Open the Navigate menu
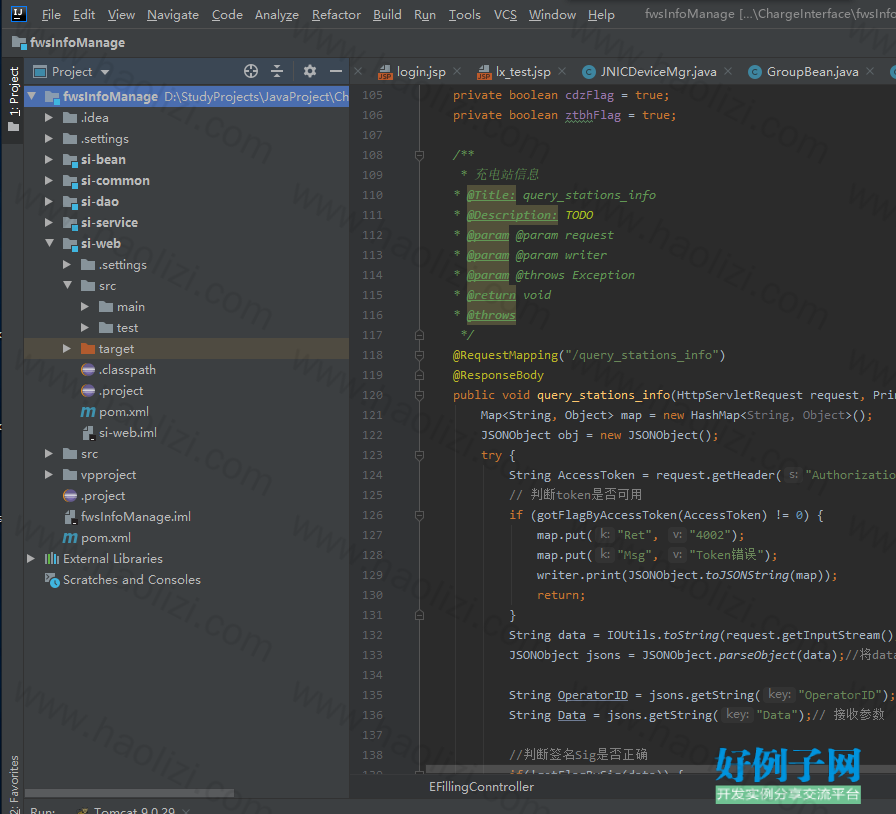This screenshot has height=814, width=896. (173, 14)
